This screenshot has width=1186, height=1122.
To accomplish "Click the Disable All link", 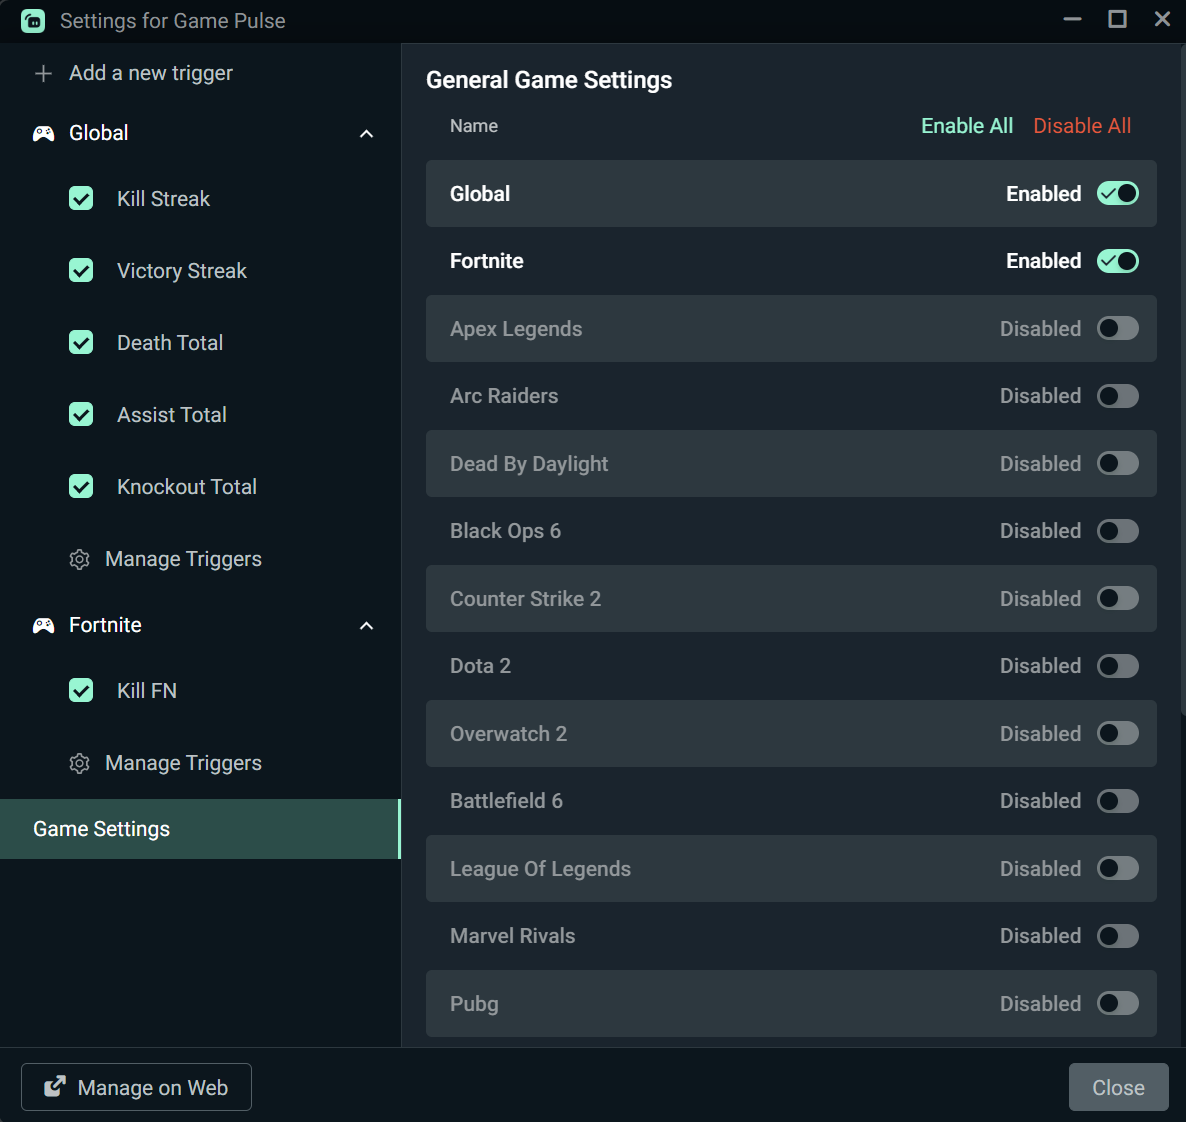I will (x=1081, y=125).
